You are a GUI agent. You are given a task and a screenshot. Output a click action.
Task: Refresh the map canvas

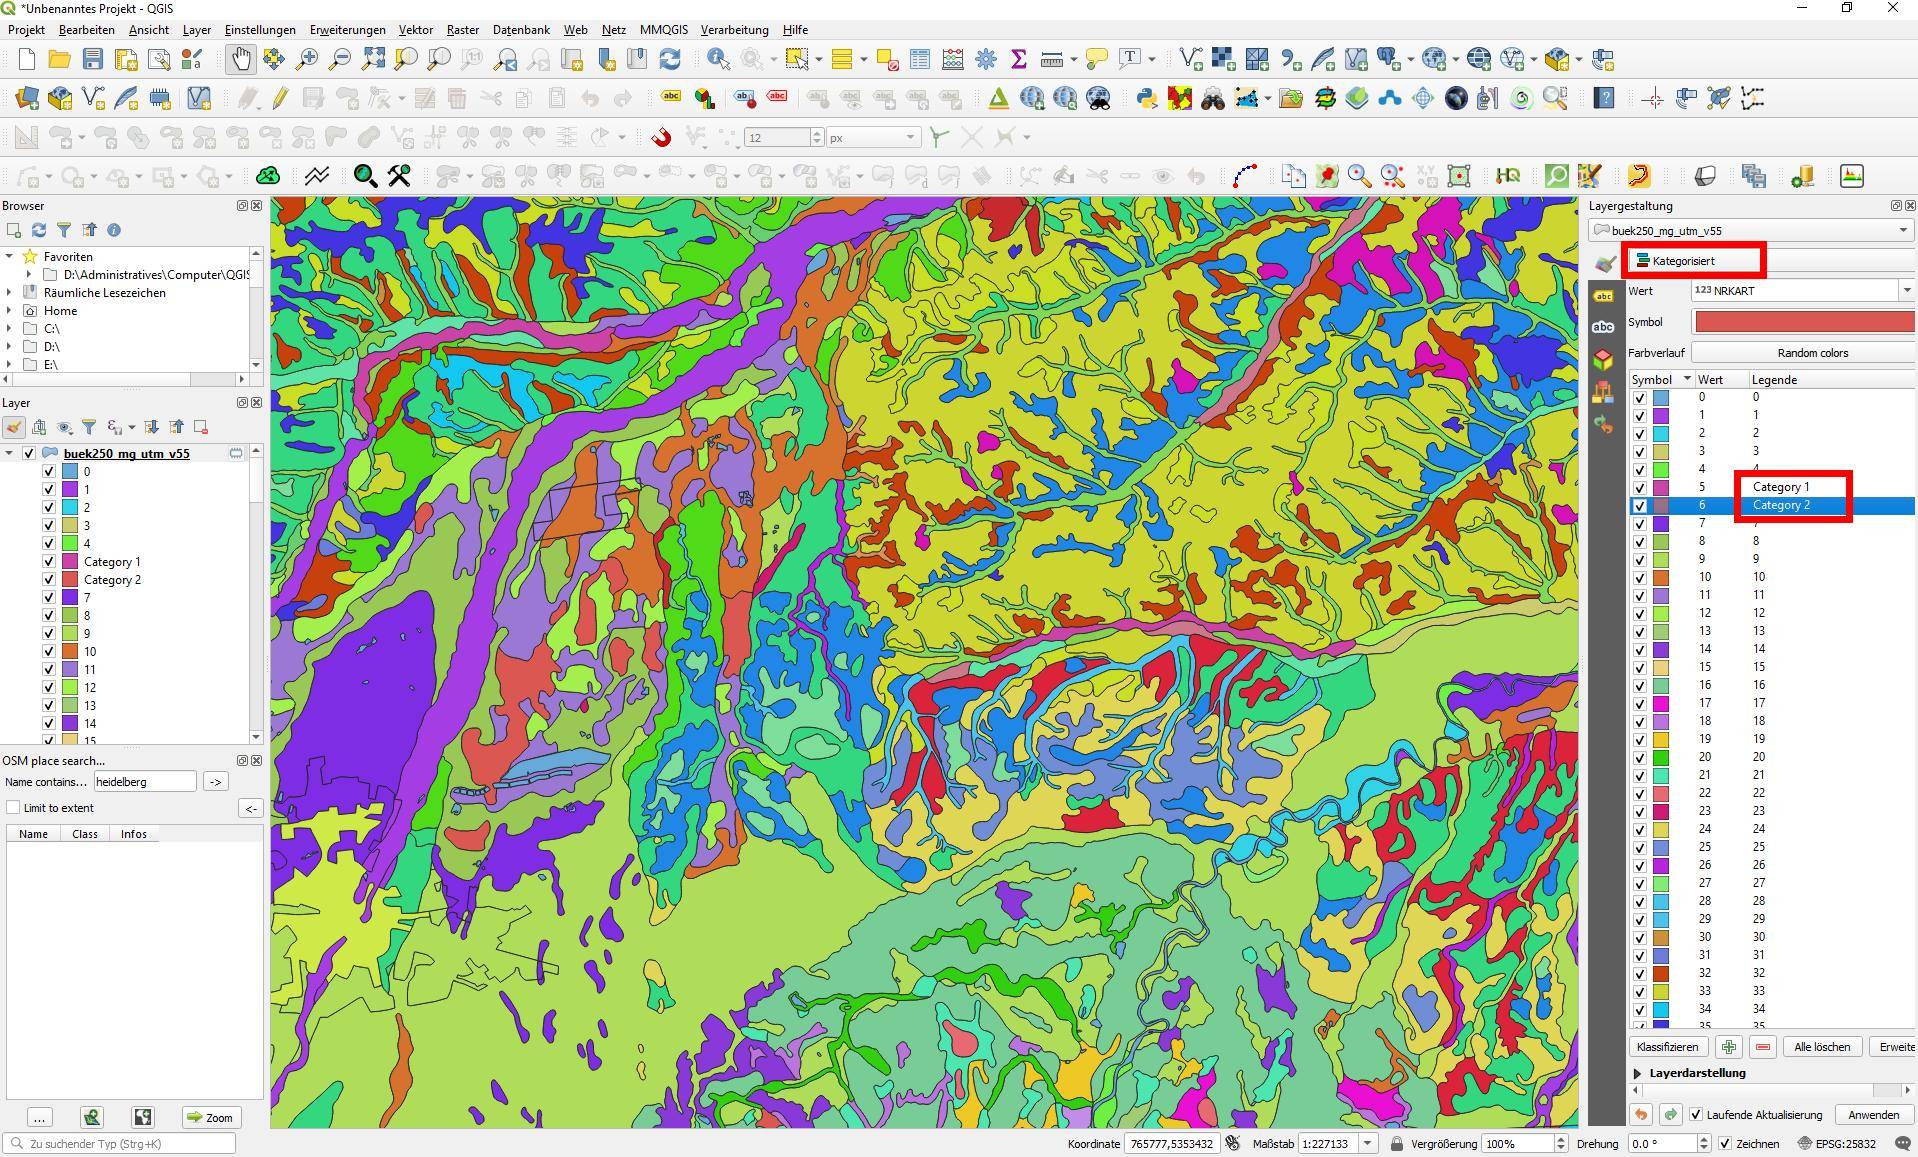click(670, 59)
